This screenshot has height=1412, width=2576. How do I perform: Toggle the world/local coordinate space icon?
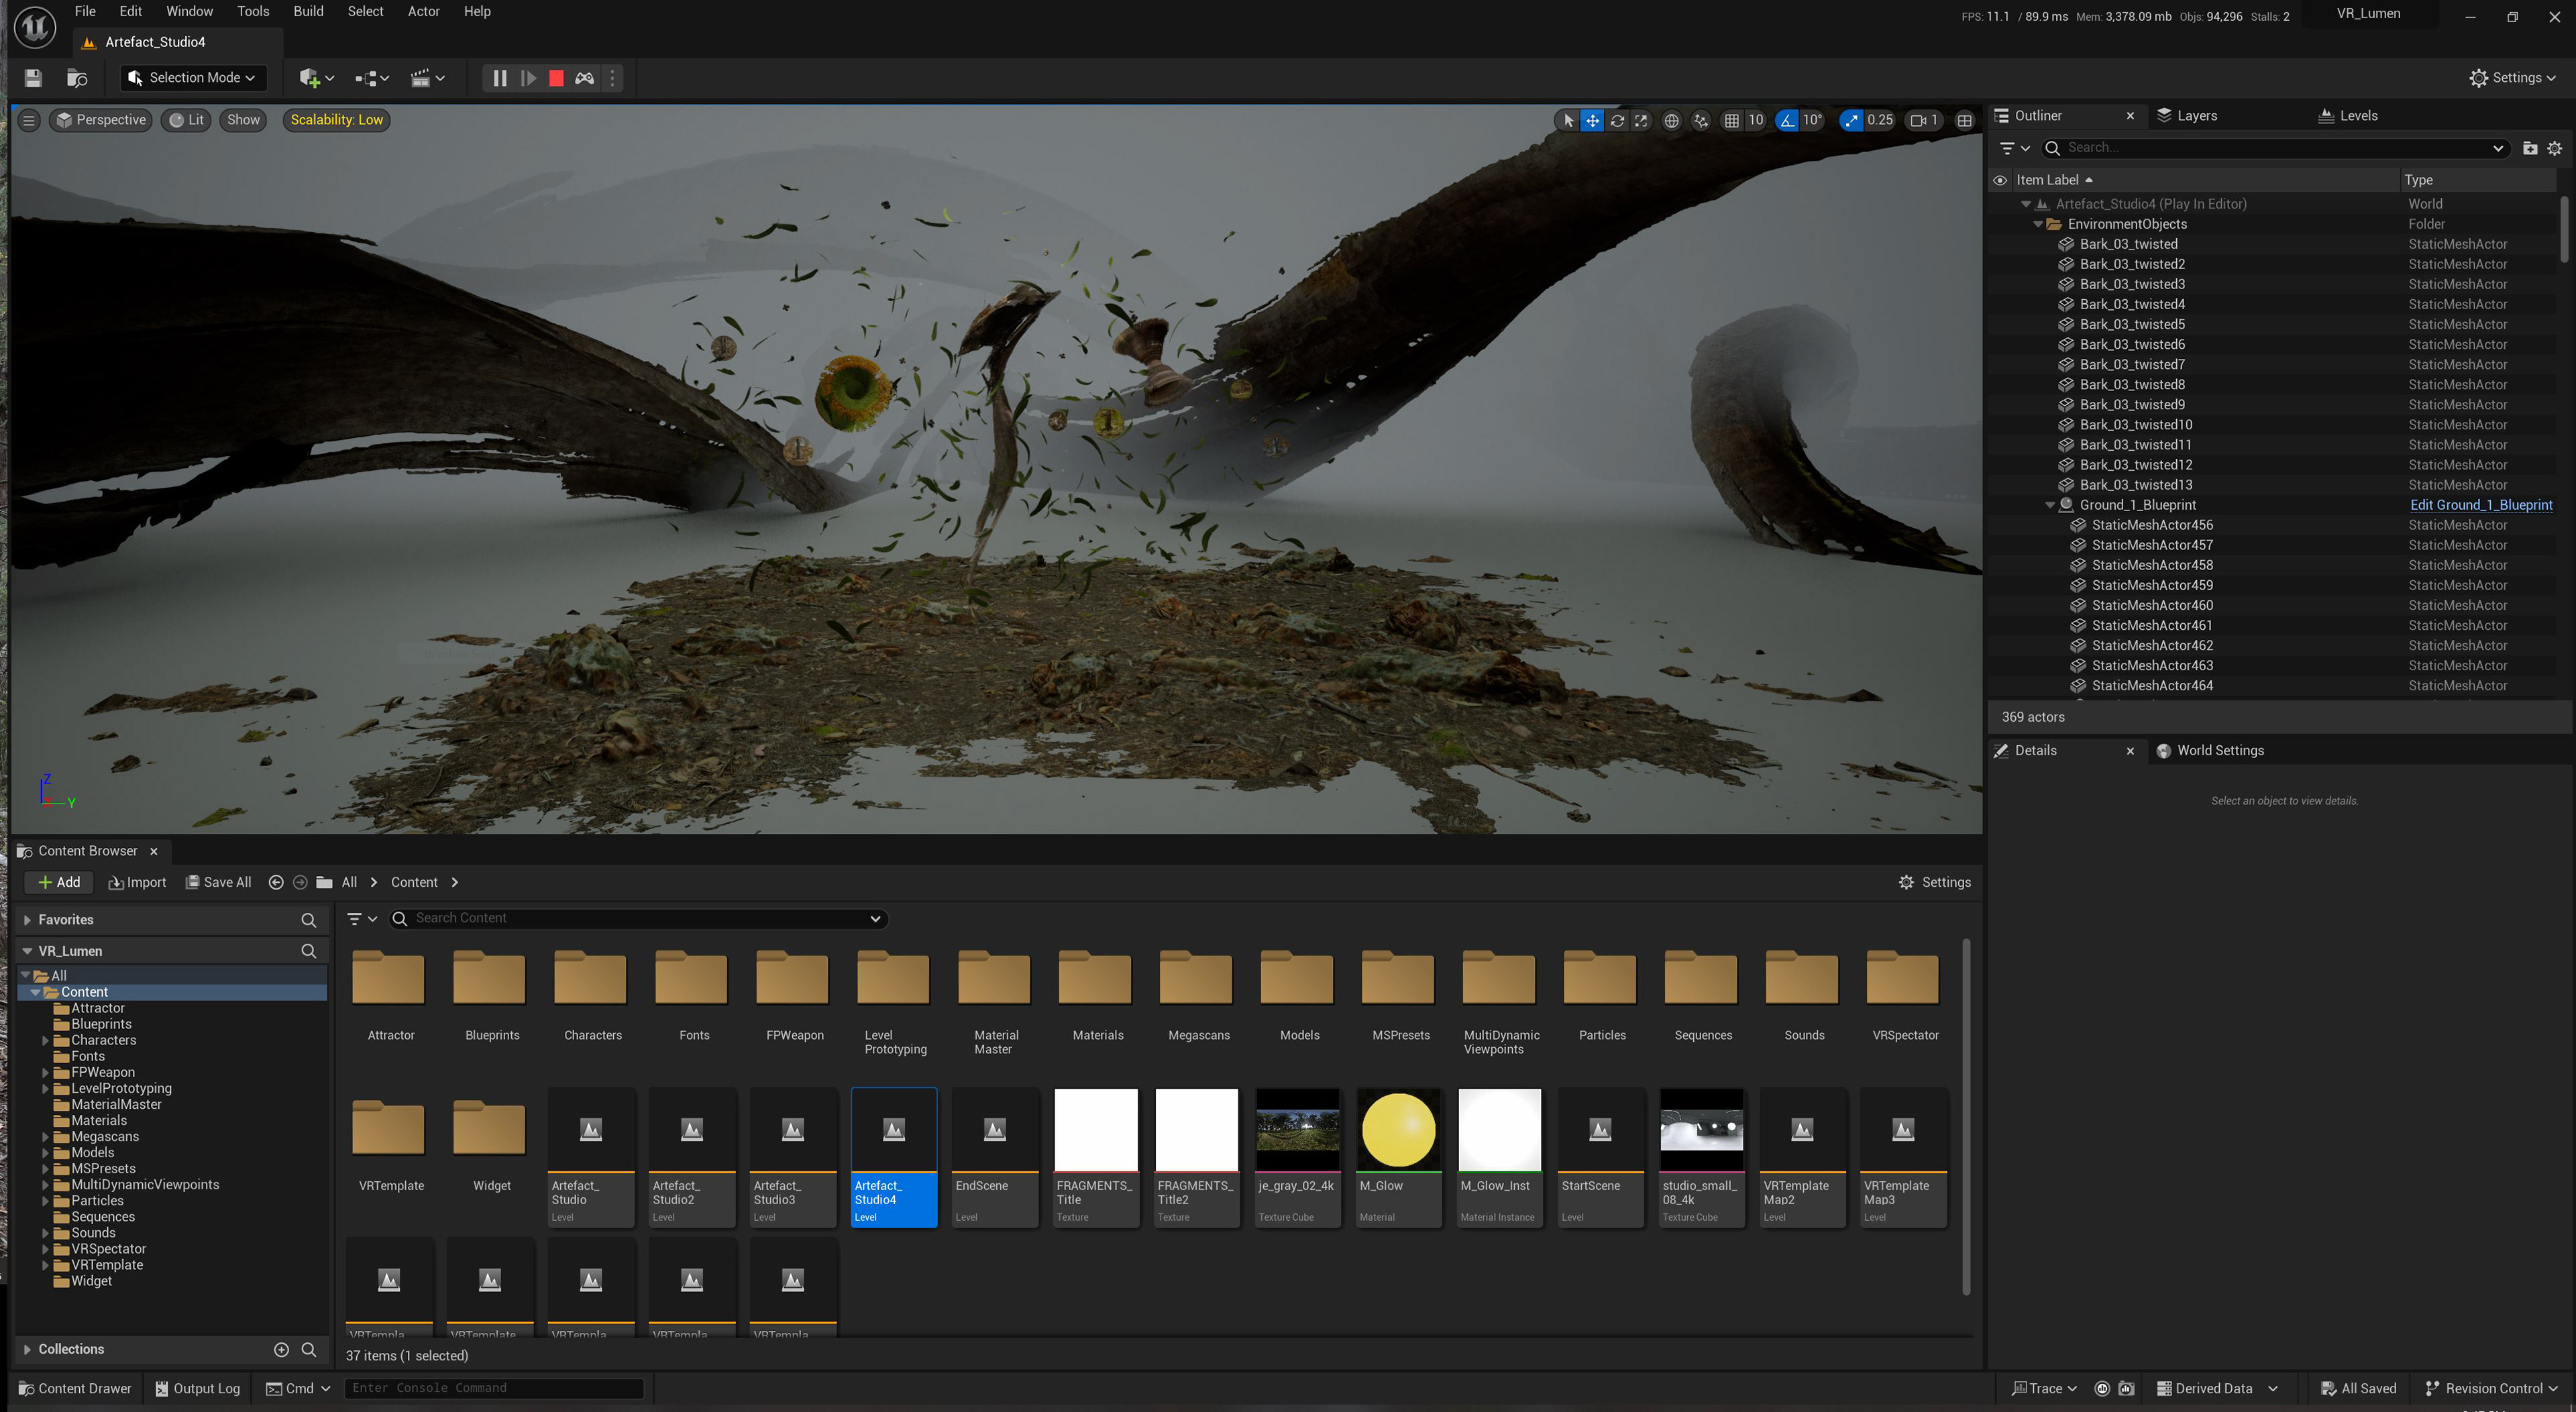[1671, 120]
